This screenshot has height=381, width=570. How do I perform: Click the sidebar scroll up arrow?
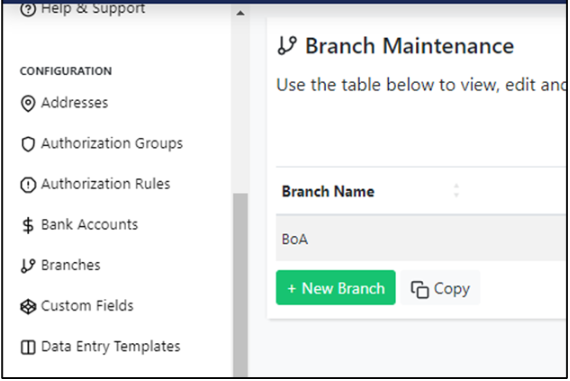240,13
